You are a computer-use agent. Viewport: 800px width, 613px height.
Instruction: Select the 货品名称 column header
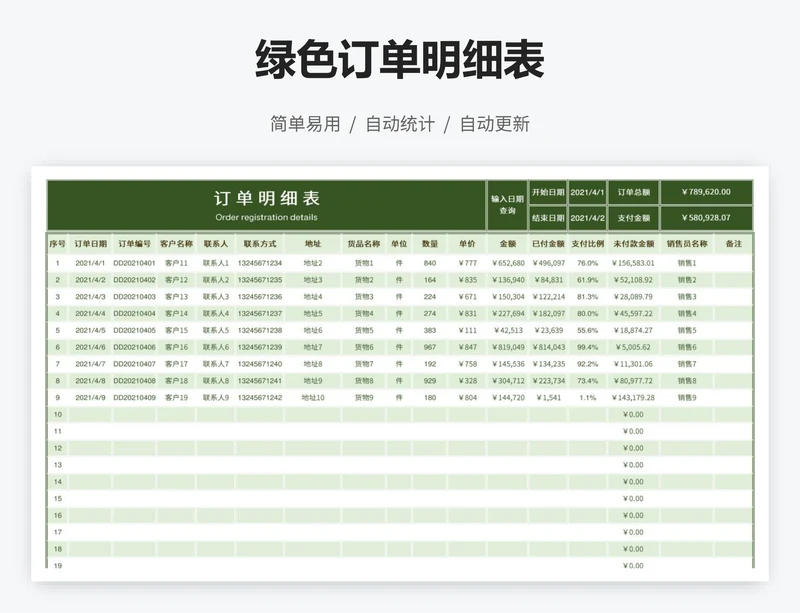click(x=363, y=243)
